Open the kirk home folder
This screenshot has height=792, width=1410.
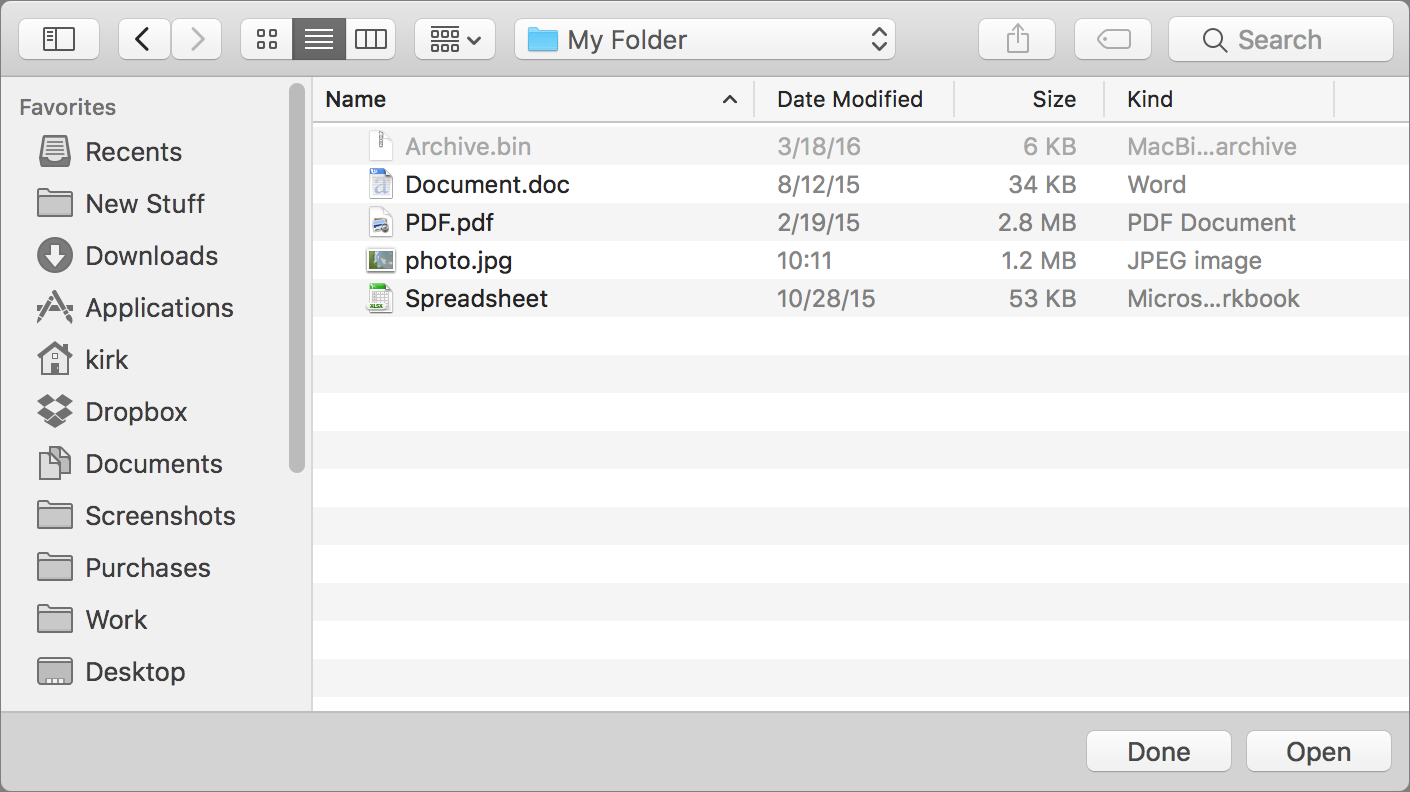104,359
